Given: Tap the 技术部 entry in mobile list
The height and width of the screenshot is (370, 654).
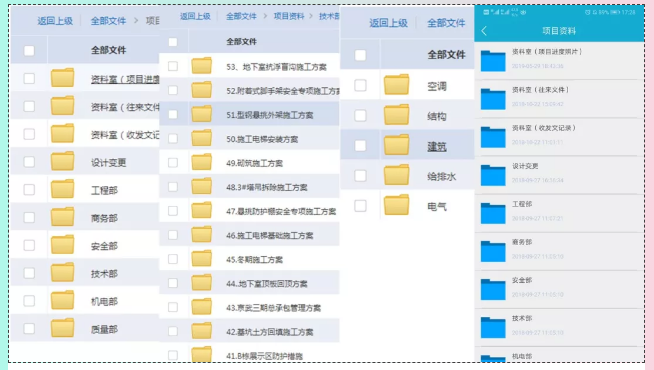Looking at the screenshot, I should [x=559, y=327].
